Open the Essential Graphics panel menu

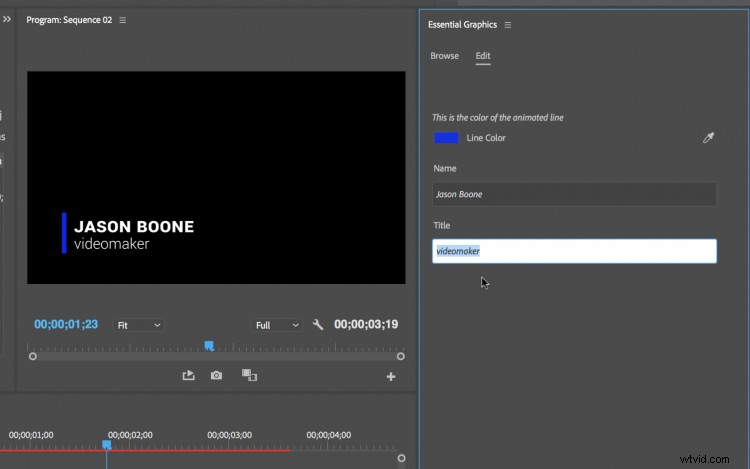[507, 25]
